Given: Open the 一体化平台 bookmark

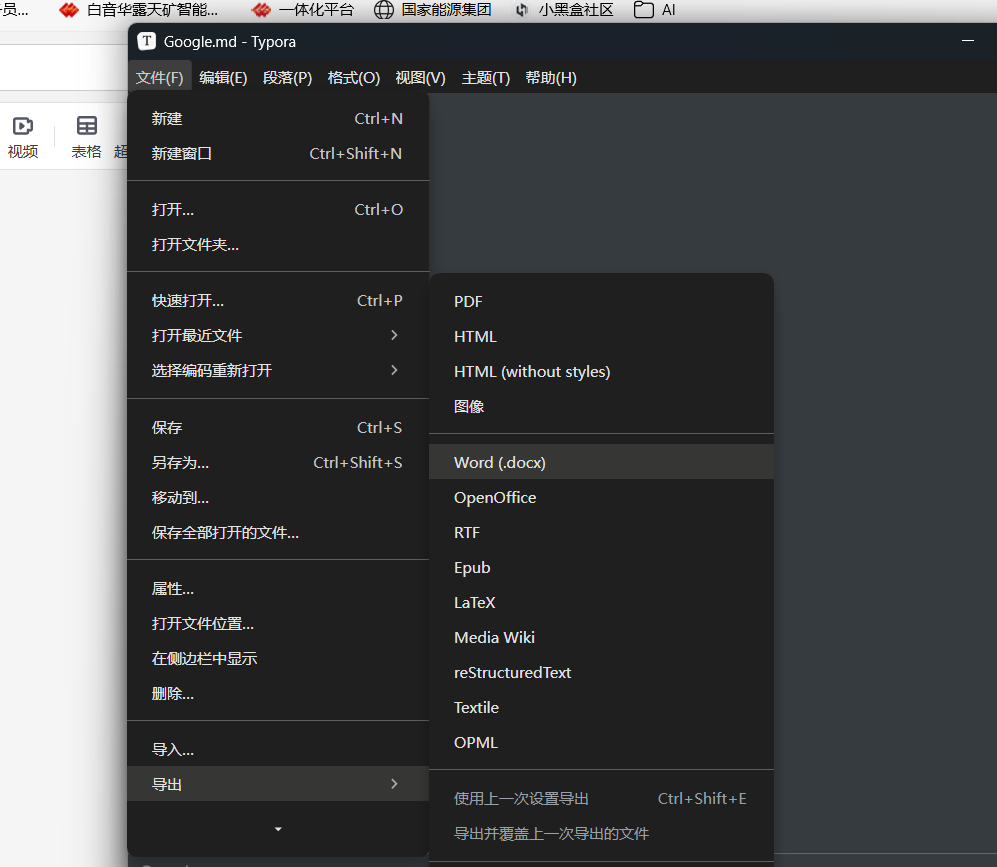Looking at the screenshot, I should coord(302,10).
